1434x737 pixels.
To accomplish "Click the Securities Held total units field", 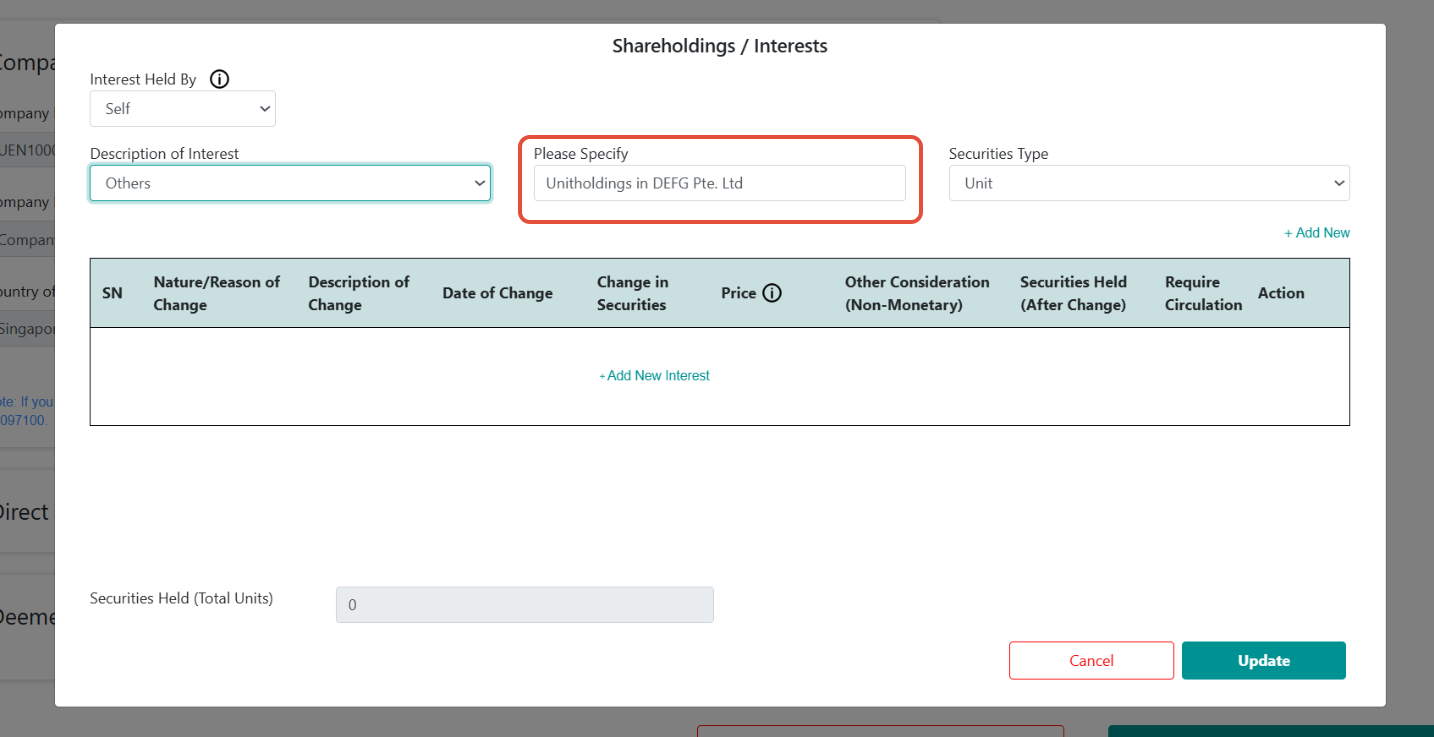I will [525, 605].
